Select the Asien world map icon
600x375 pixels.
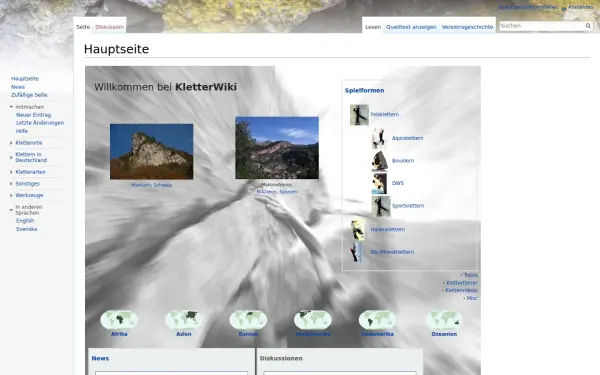pos(184,320)
